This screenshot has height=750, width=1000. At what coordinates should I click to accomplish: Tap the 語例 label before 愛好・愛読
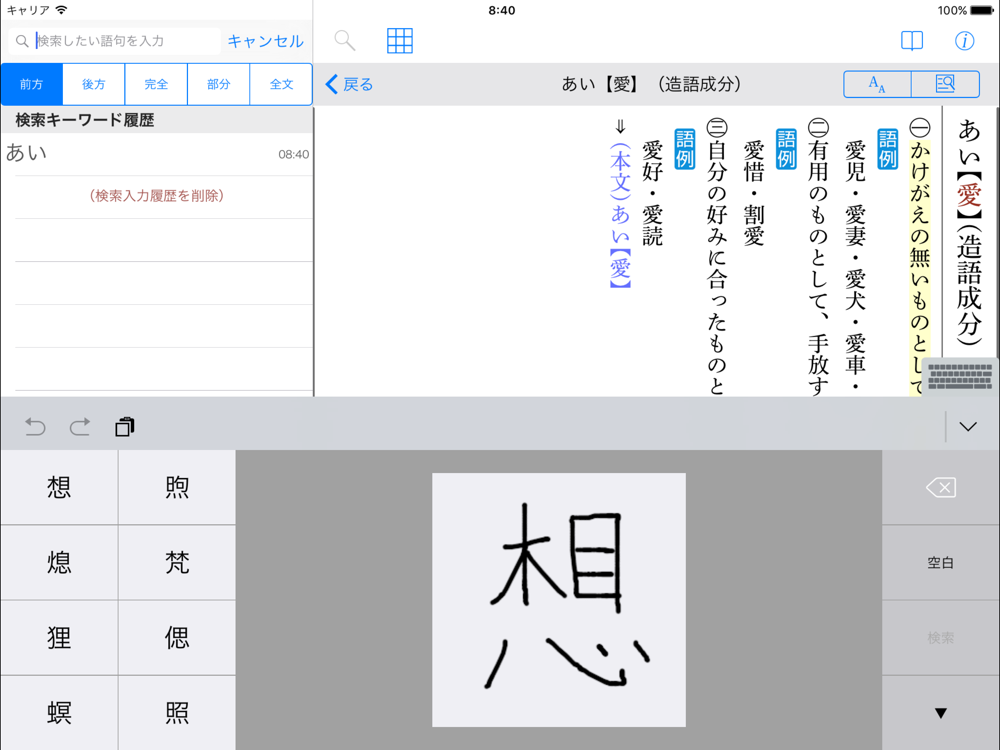click(x=685, y=149)
